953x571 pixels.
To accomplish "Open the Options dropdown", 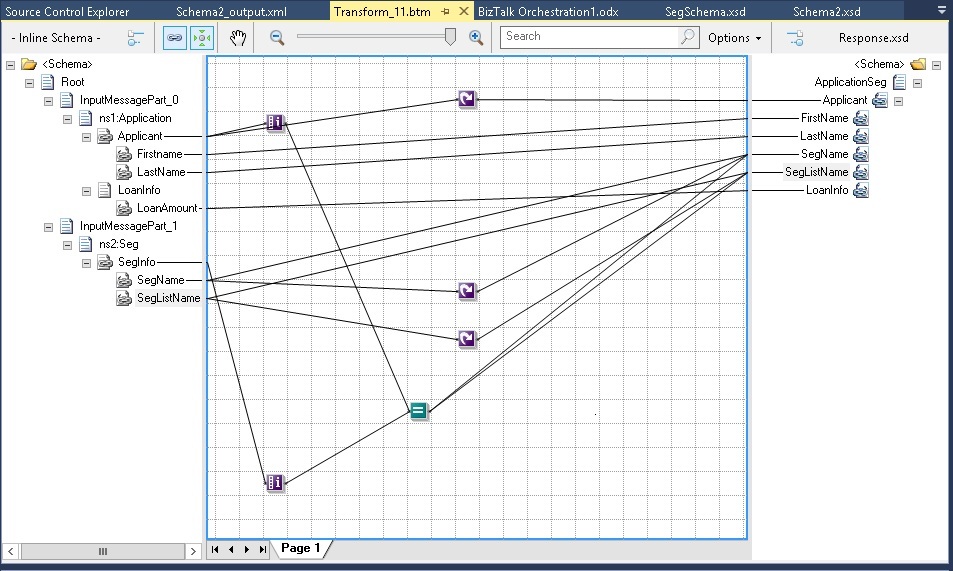I will tap(734, 38).
